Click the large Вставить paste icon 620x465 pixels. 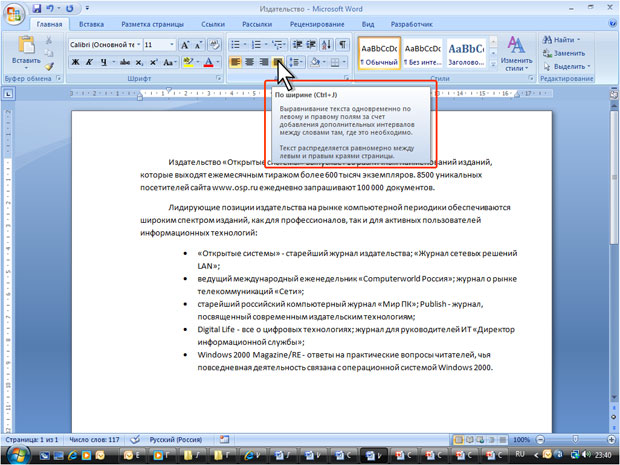26,44
